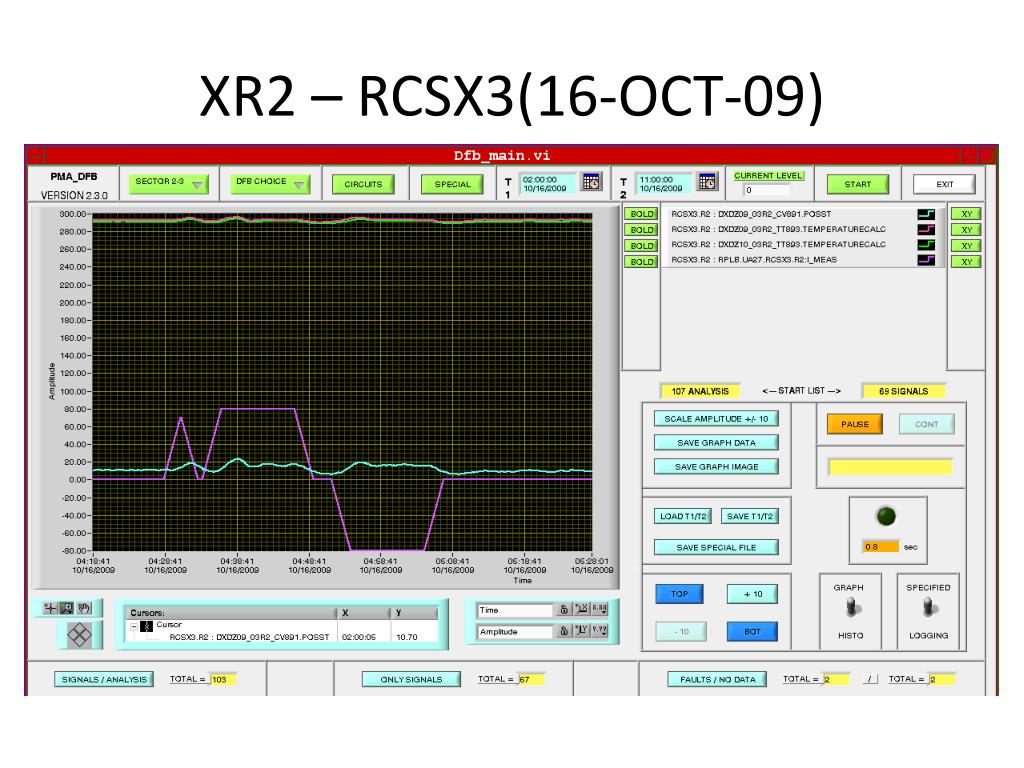Open Amplitude axis format options
The height and width of the screenshot is (768, 1024).
click(600, 631)
